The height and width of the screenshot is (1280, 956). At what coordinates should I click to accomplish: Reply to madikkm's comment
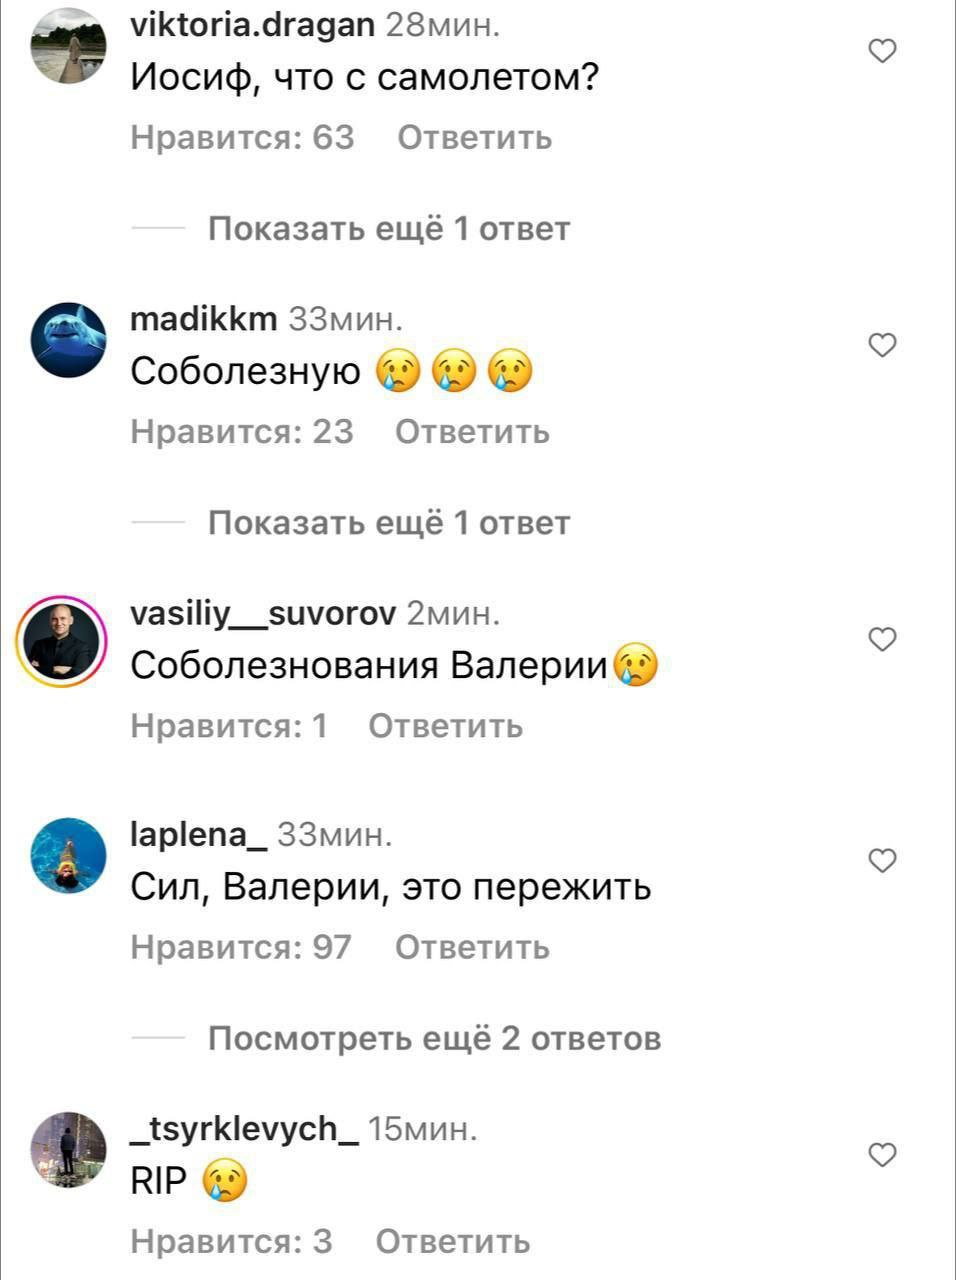point(472,432)
